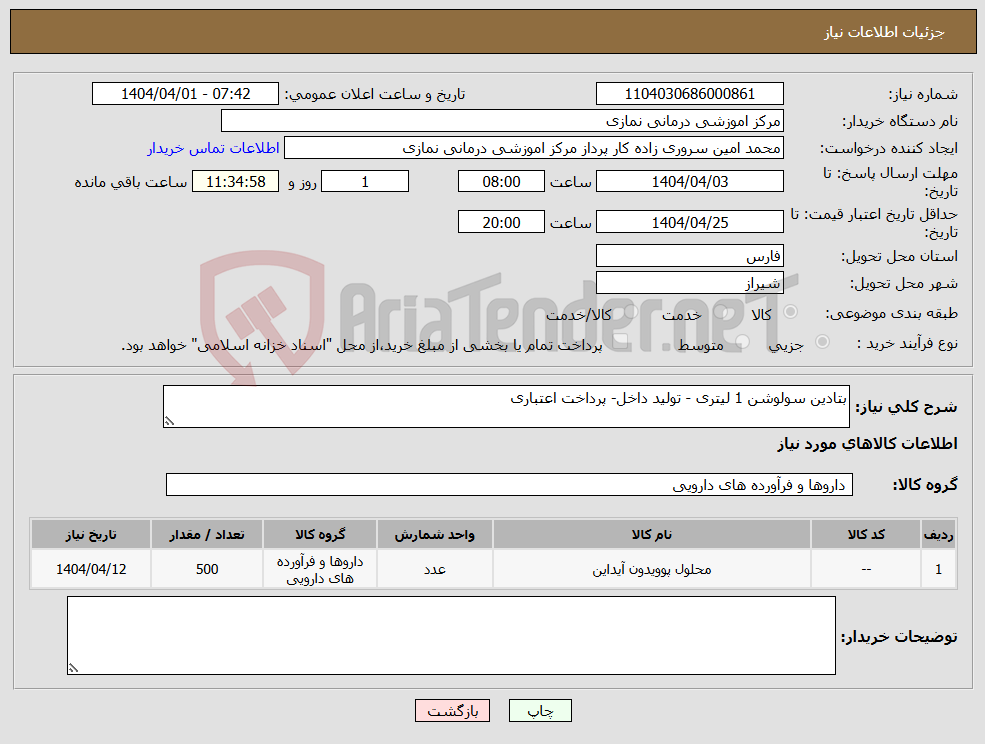
Task: Click the چاپ (print) button
Action: tap(540, 711)
